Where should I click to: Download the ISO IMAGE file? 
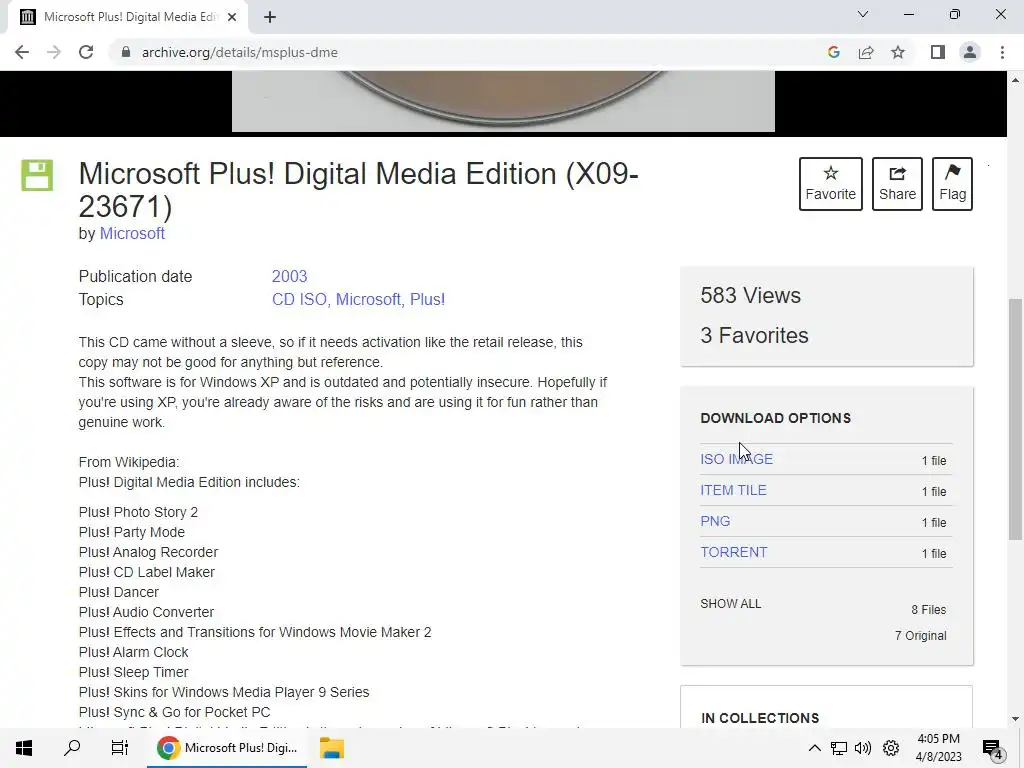tap(737, 459)
